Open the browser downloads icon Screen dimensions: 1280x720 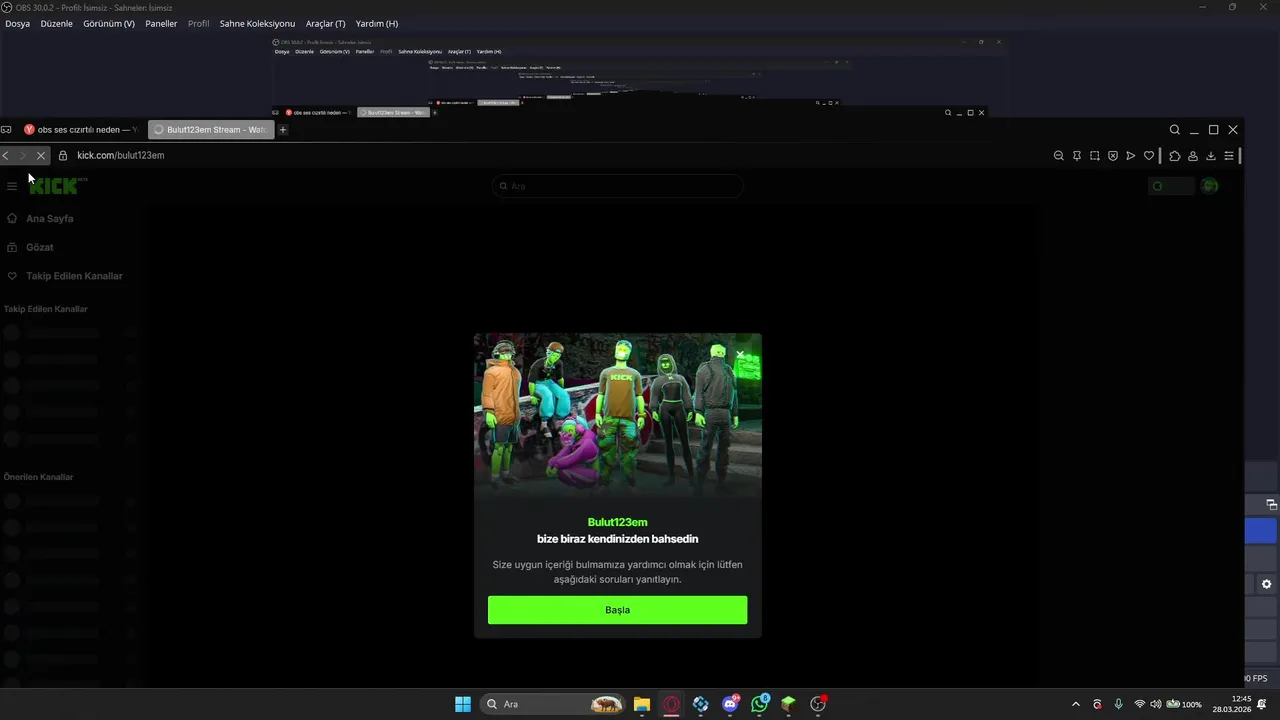point(1211,155)
